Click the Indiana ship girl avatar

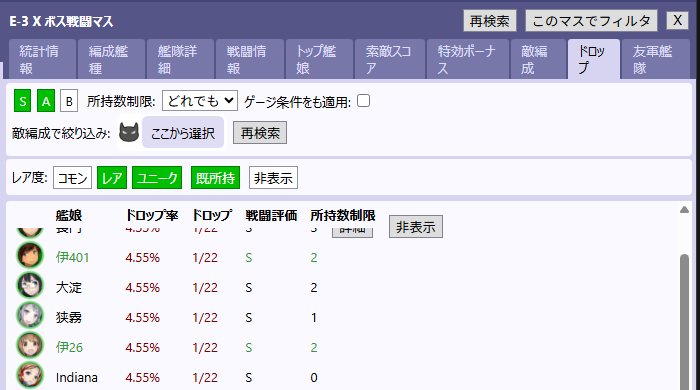coord(30,375)
